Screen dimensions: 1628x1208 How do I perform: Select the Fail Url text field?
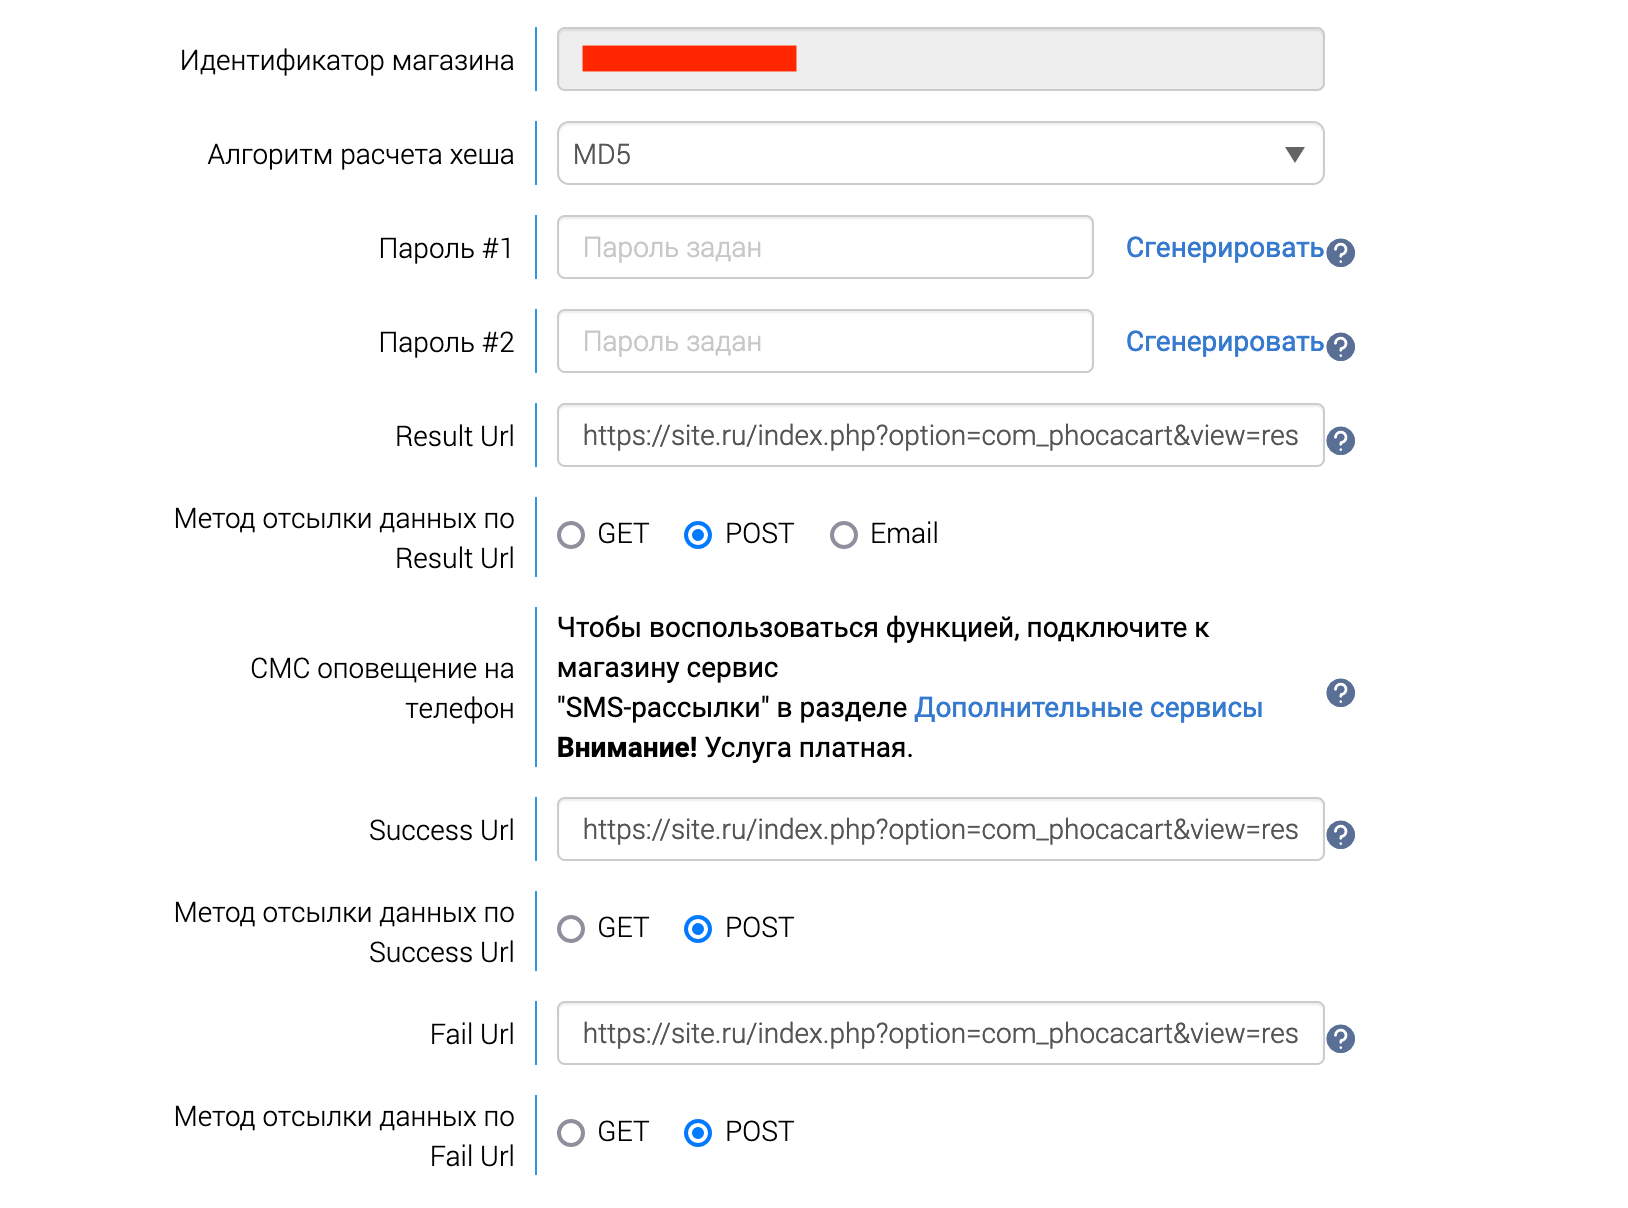(940, 1033)
